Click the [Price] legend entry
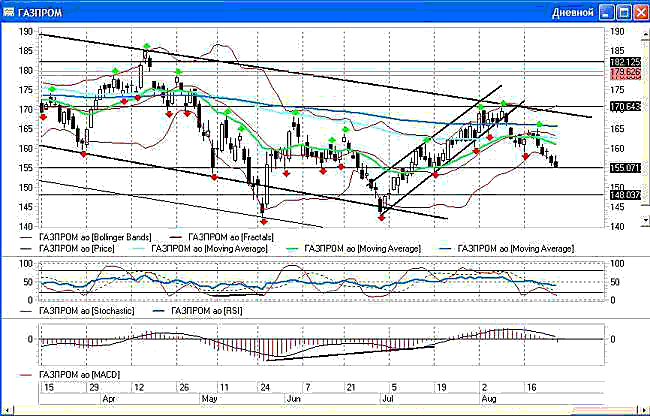The height and width of the screenshot is (416, 650). [68, 249]
